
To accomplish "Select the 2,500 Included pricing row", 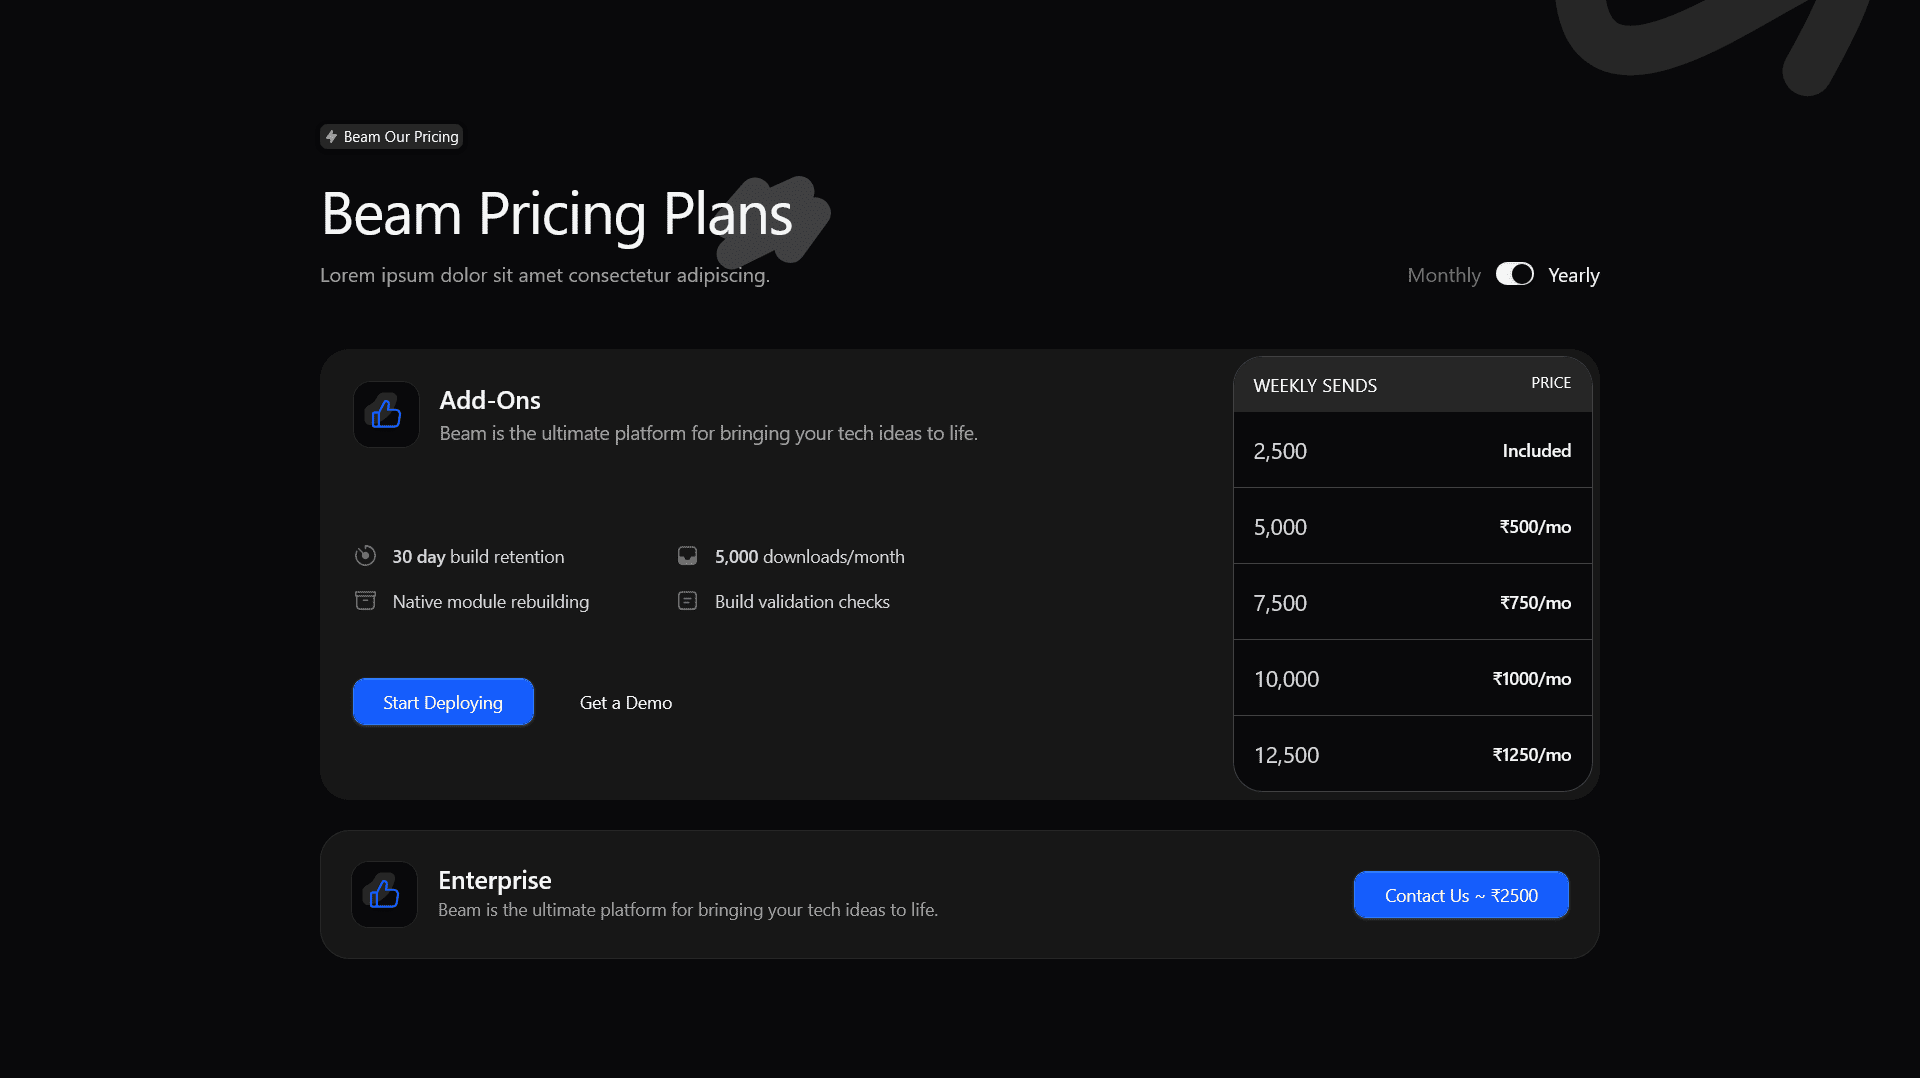I will [1412, 450].
